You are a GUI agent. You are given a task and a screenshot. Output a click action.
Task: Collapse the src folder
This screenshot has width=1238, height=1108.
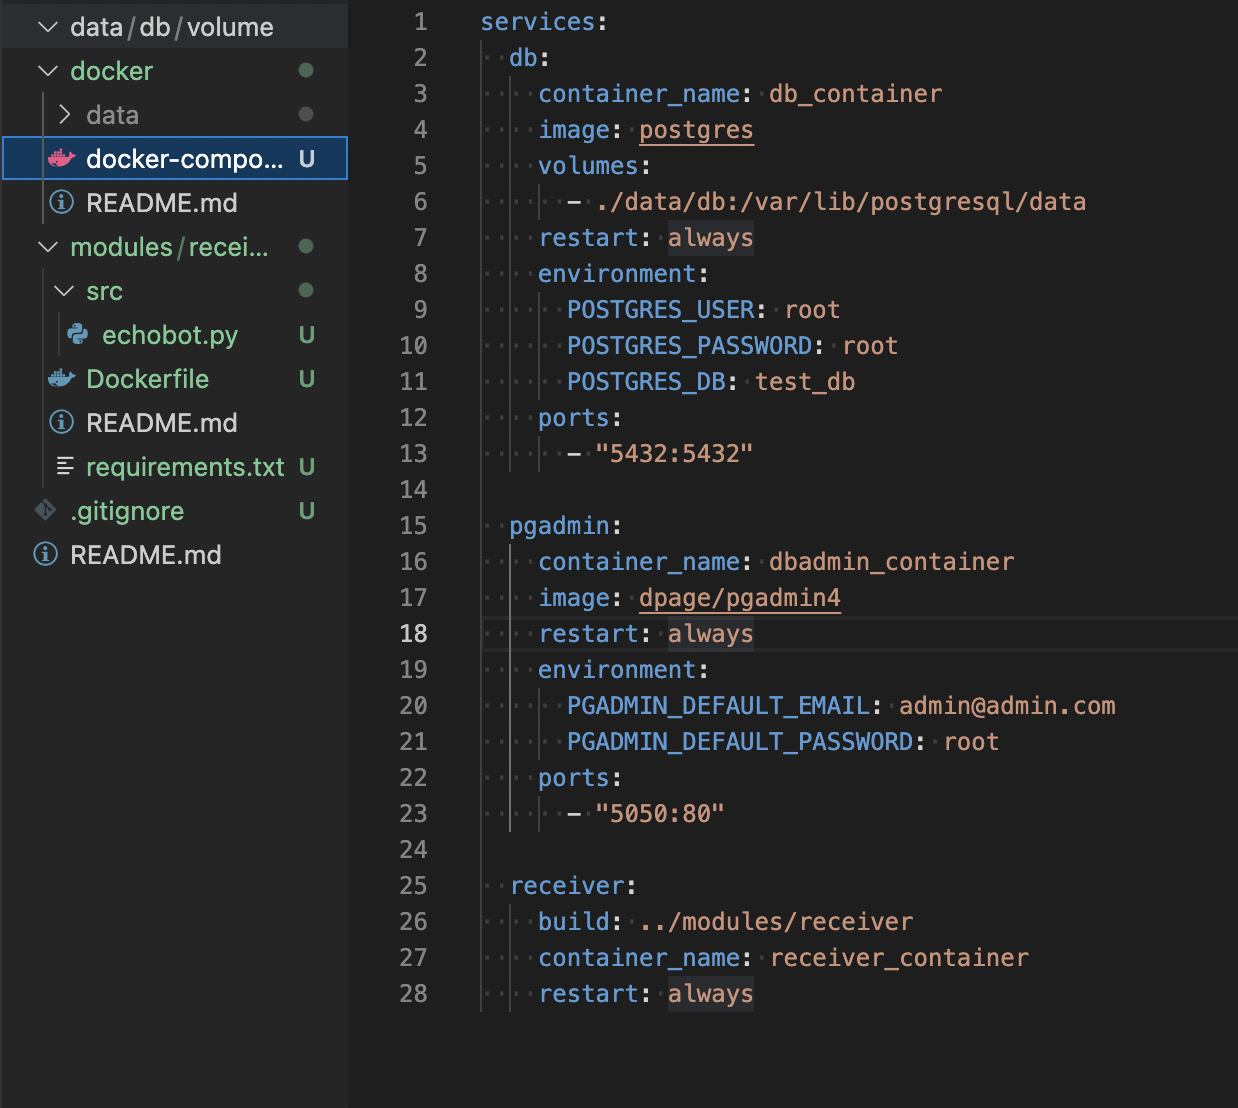(64, 291)
